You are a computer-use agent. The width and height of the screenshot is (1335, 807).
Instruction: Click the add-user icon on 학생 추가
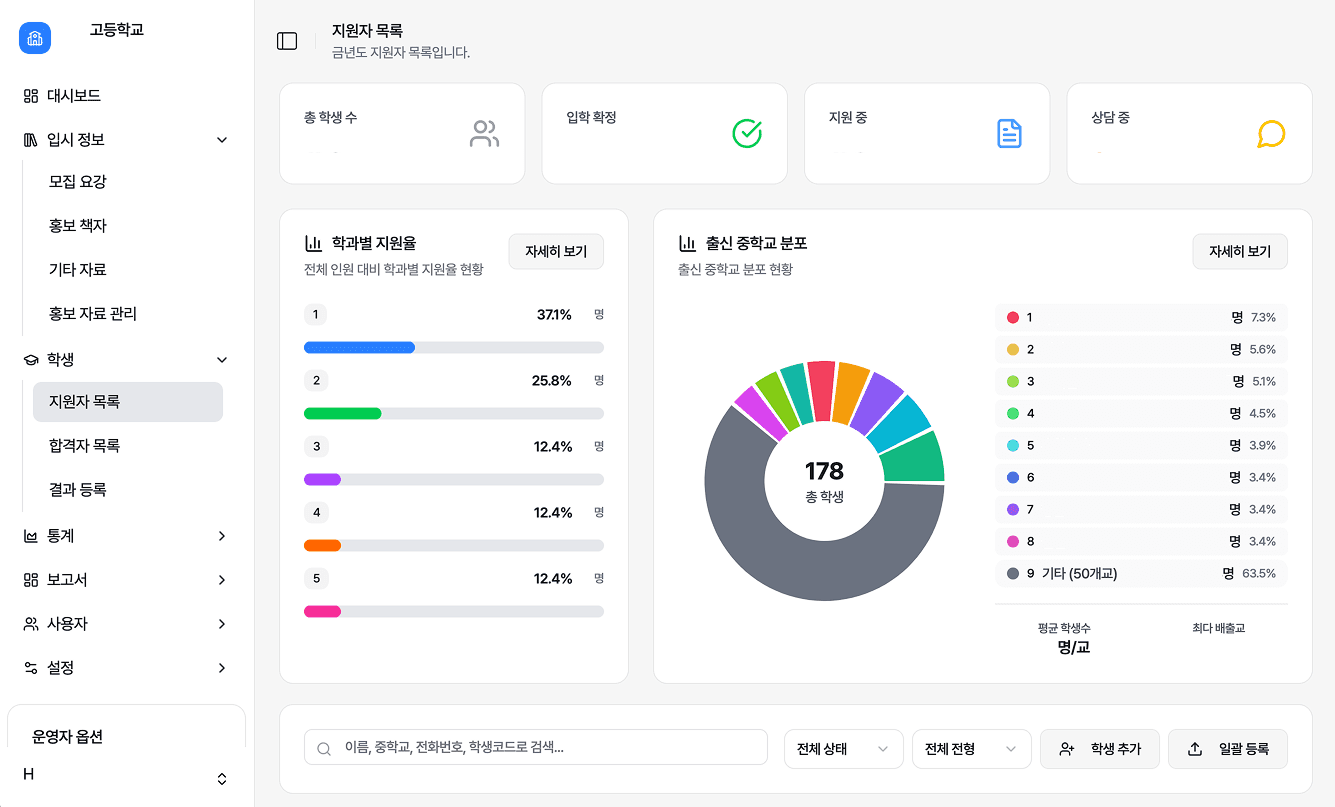click(1067, 749)
